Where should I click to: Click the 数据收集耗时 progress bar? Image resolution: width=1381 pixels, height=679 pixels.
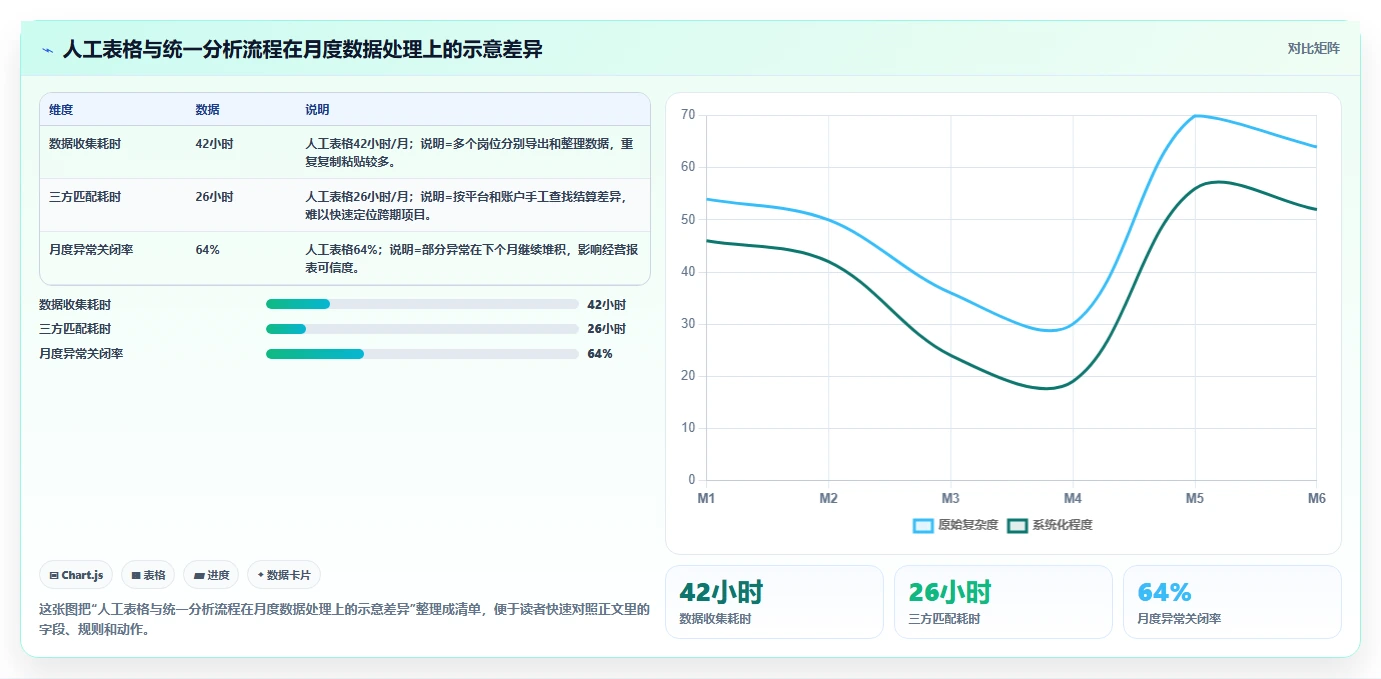coord(422,304)
